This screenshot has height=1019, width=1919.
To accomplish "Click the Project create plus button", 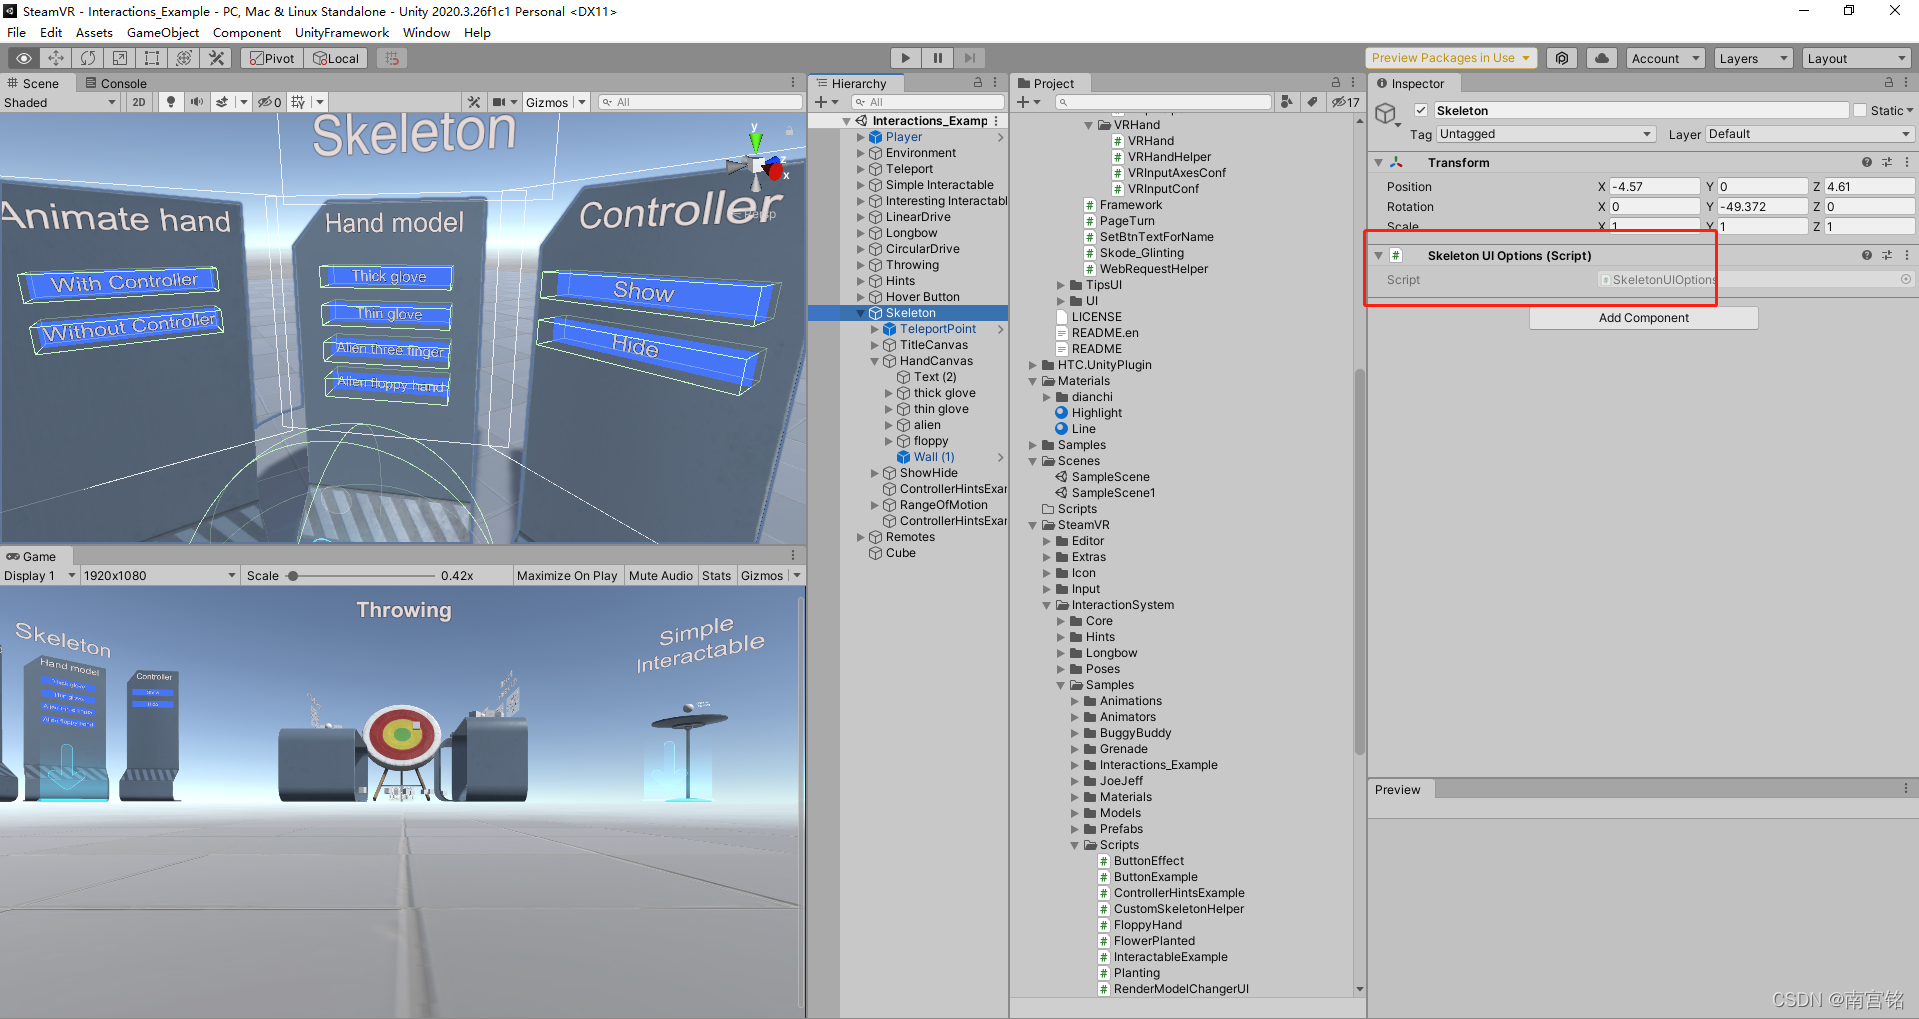I will point(1023,102).
